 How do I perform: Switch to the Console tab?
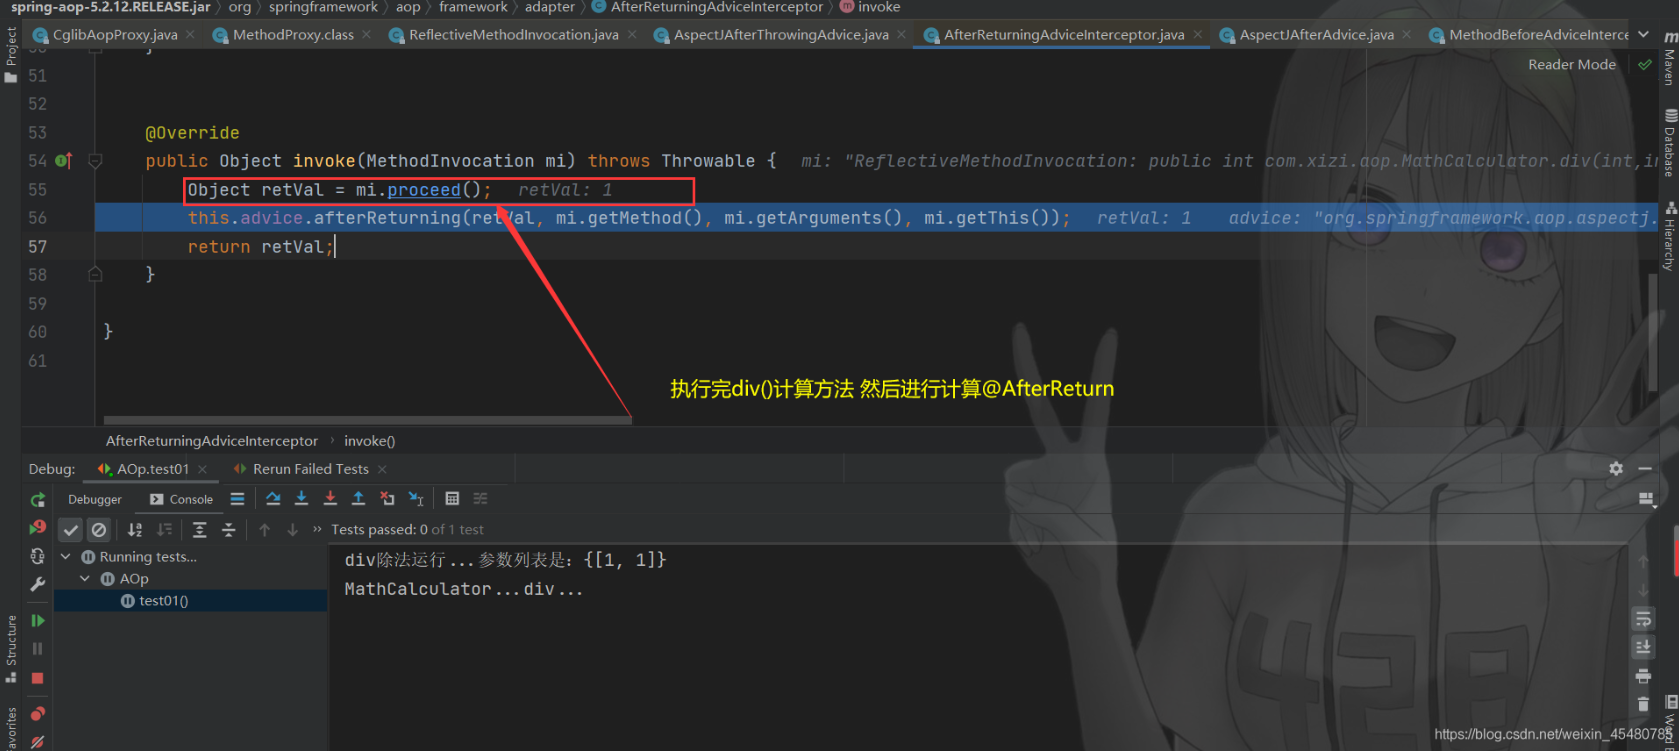tap(181, 499)
